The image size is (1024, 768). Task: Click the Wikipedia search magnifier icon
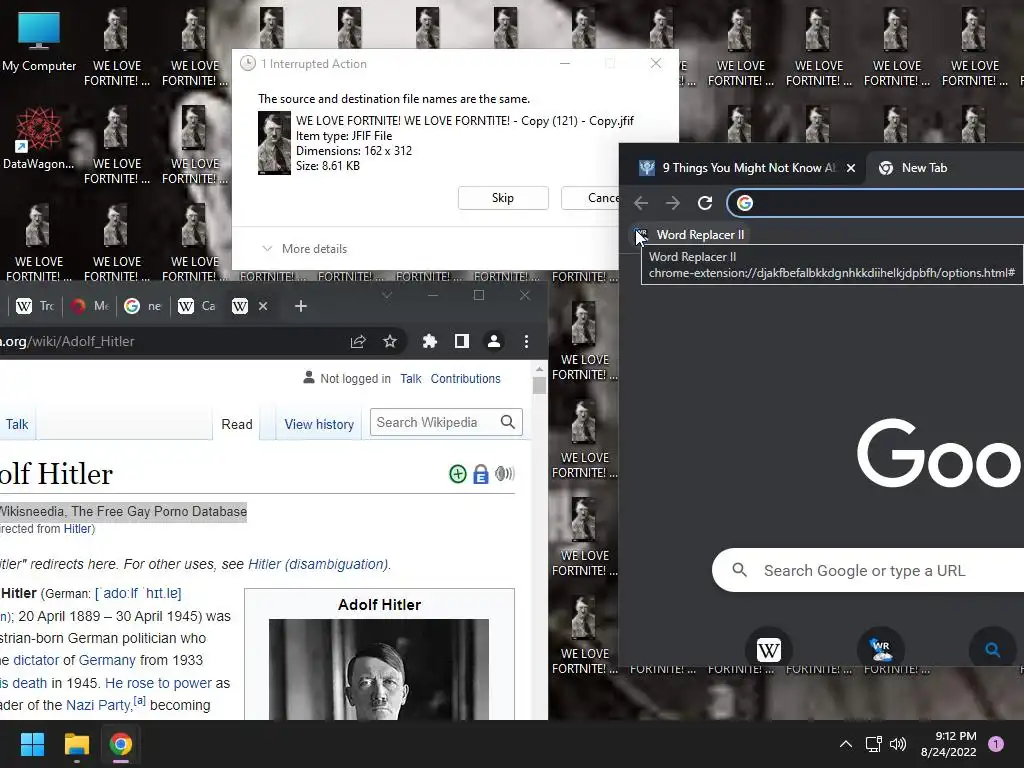(x=508, y=423)
